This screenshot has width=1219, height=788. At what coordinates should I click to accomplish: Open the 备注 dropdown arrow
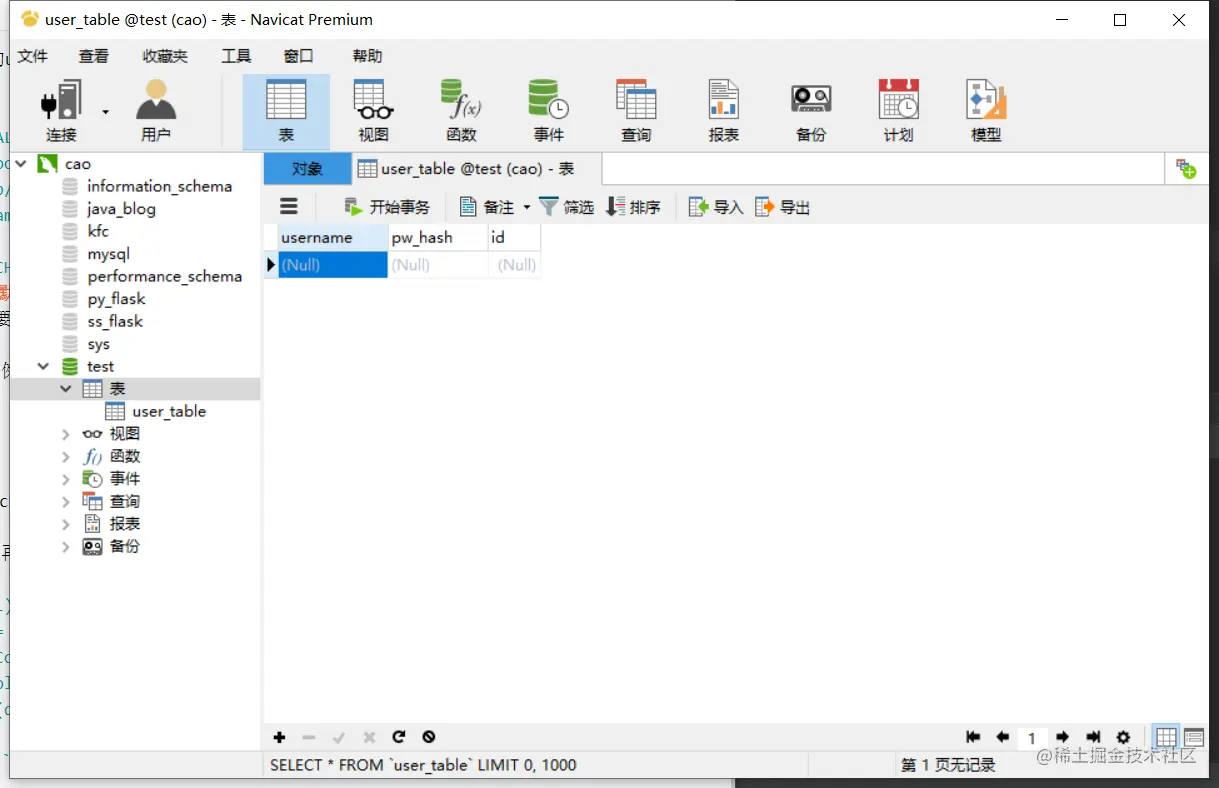[526, 207]
